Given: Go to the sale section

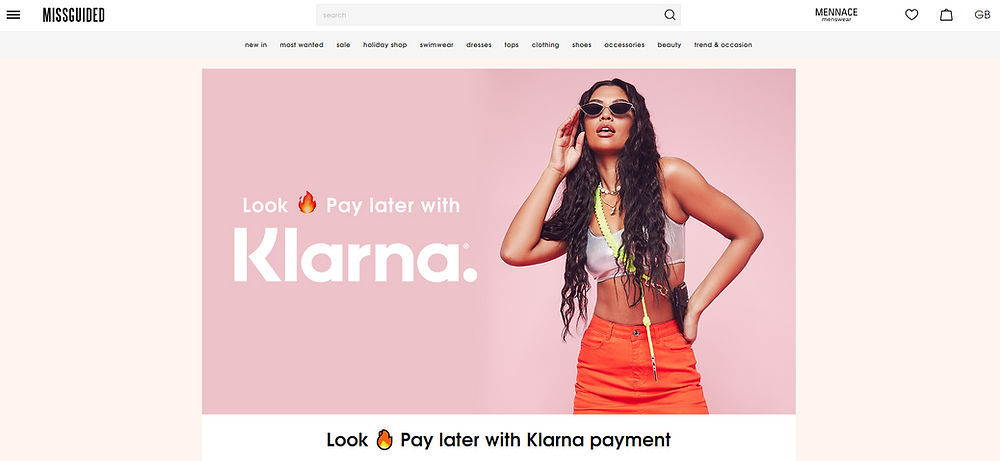Looking at the screenshot, I should pyautogui.click(x=343, y=45).
